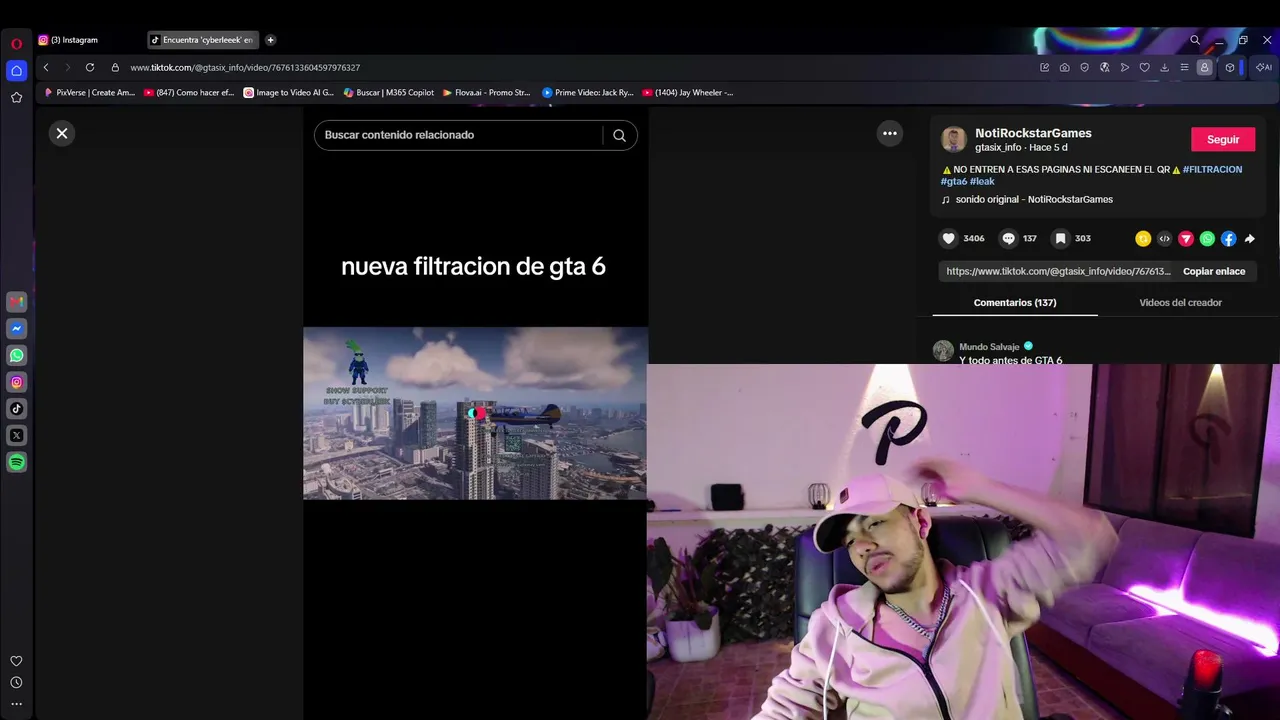
Task: Open the Opera main menu logo
Action: coord(16,44)
